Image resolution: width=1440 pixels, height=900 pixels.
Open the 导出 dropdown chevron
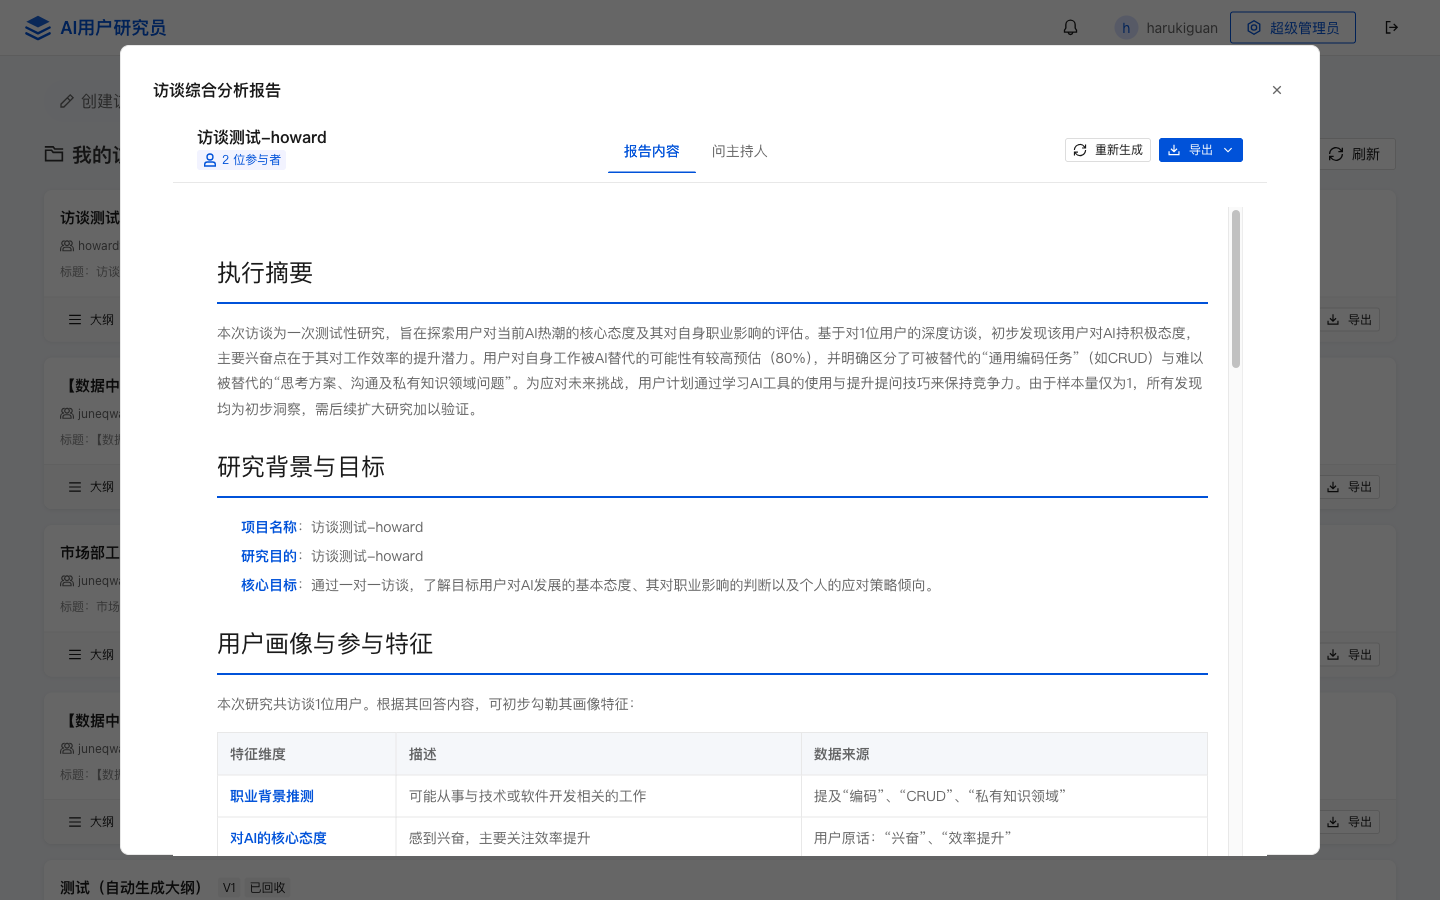coord(1230,149)
